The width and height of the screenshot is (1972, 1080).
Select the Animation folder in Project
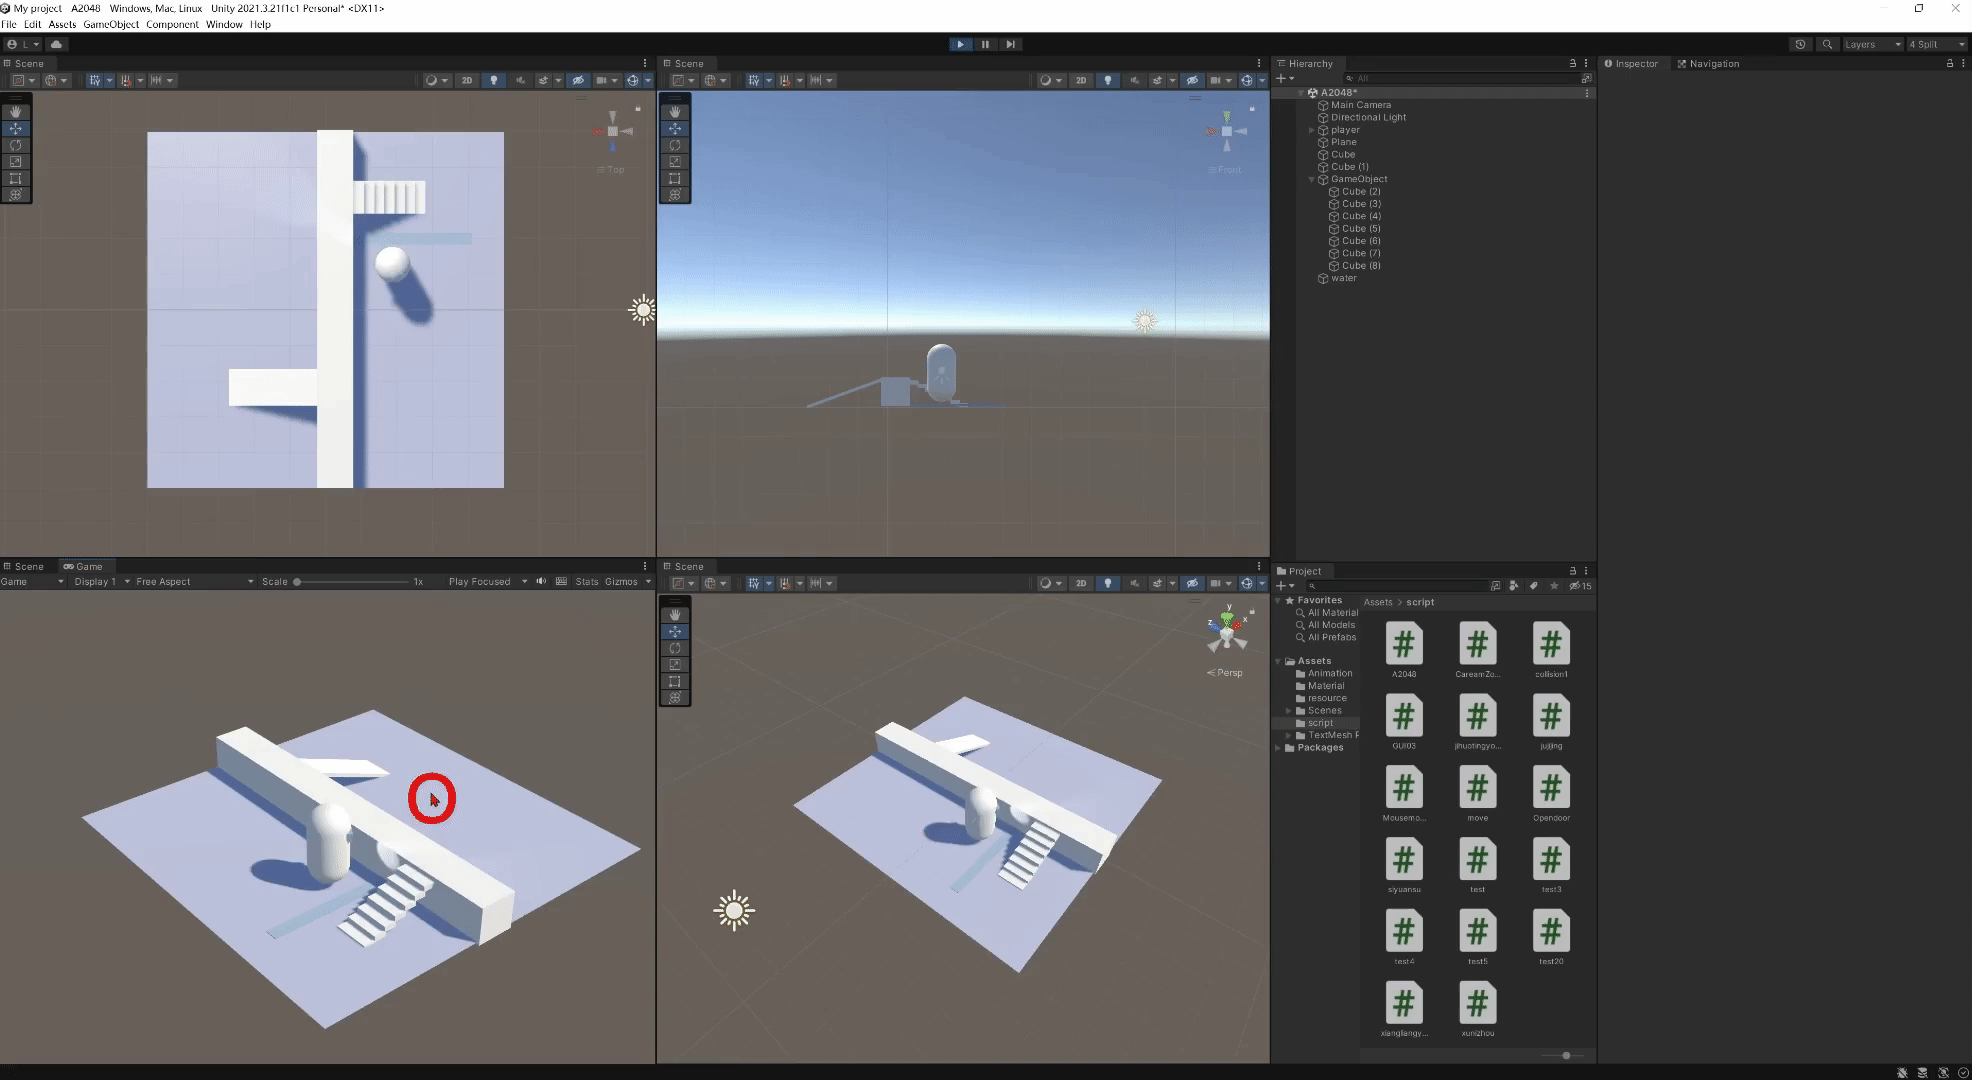tap(1329, 673)
